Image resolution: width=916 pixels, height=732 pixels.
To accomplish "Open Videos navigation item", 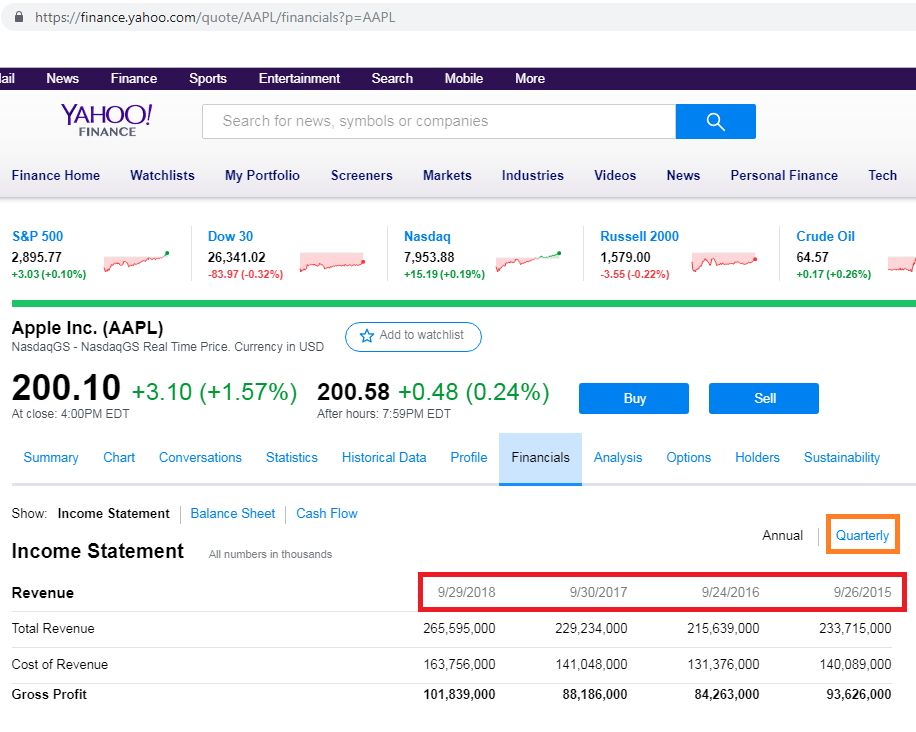I will 615,175.
